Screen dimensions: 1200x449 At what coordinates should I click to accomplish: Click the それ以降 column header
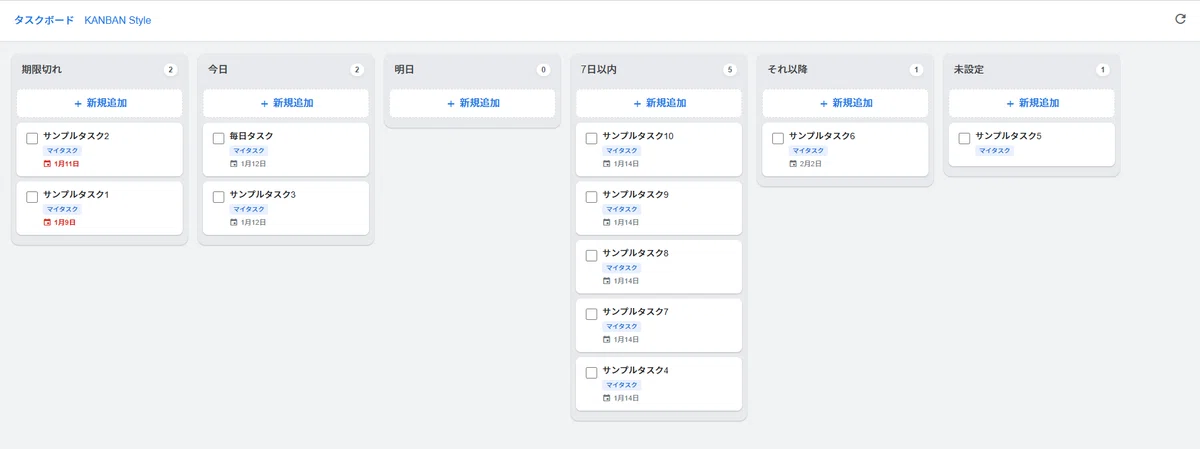tap(787, 70)
